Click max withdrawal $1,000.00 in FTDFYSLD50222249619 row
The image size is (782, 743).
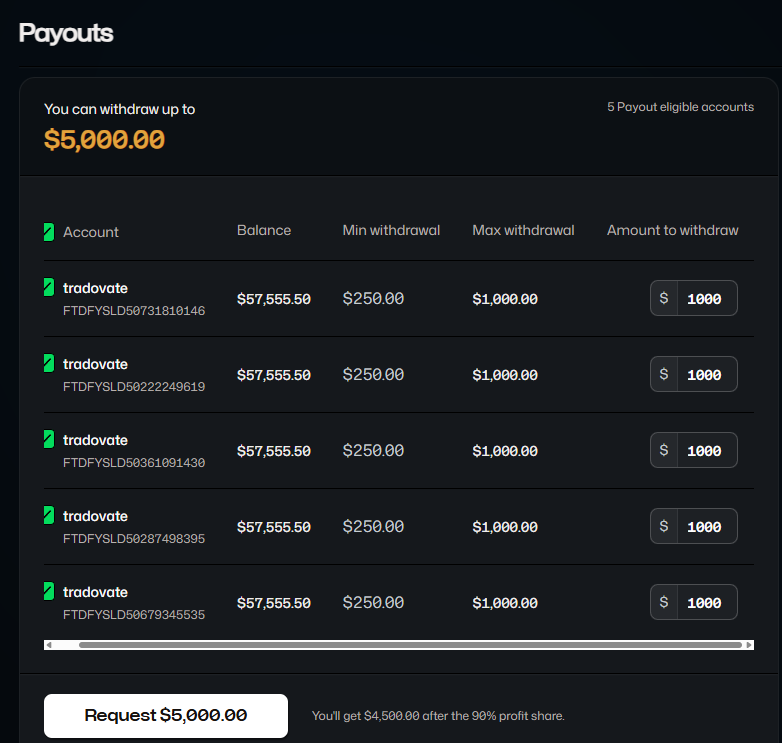pos(505,375)
